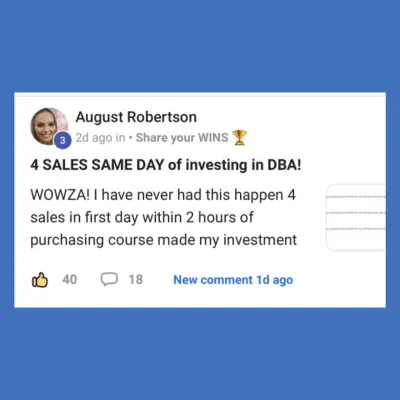Click the post body starting 'sales in first day'
The width and height of the screenshot is (400, 400).
tap(142, 217)
